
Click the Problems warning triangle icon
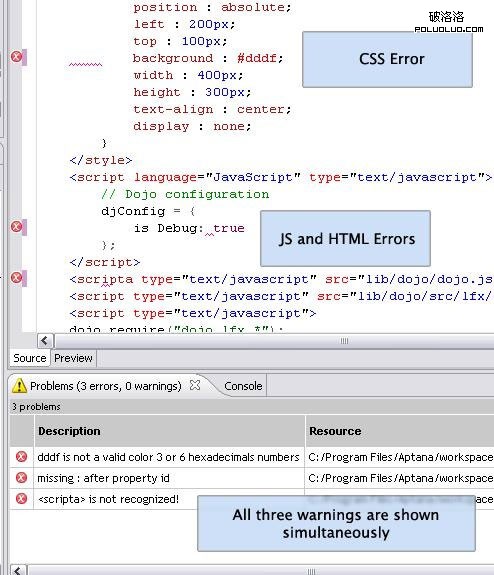coord(19,386)
